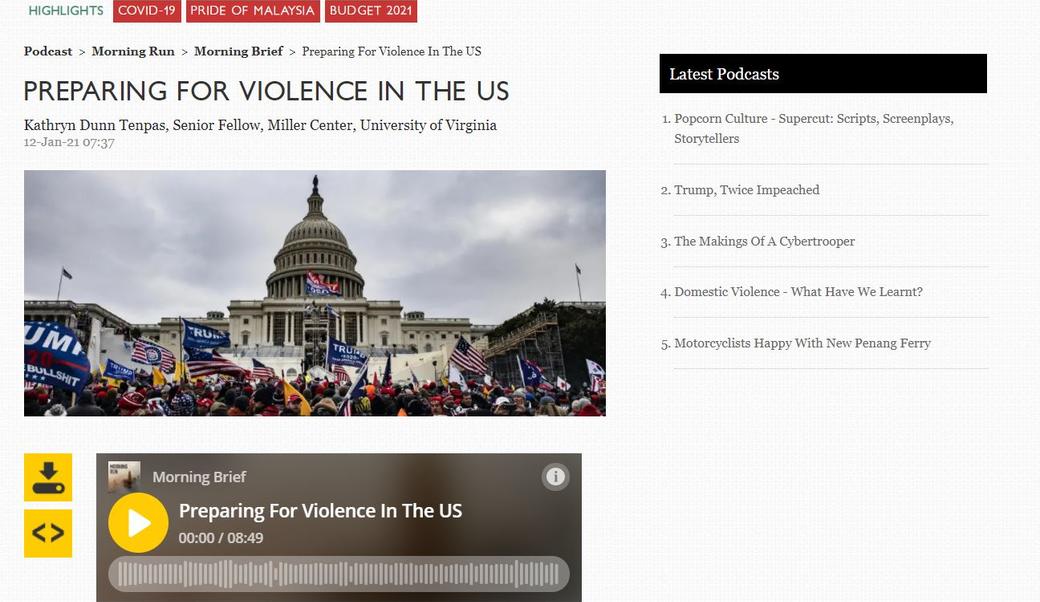Open Motorcyclists Happy With New Penang Ferry
The height and width of the screenshot is (602, 1040).
tap(802, 343)
